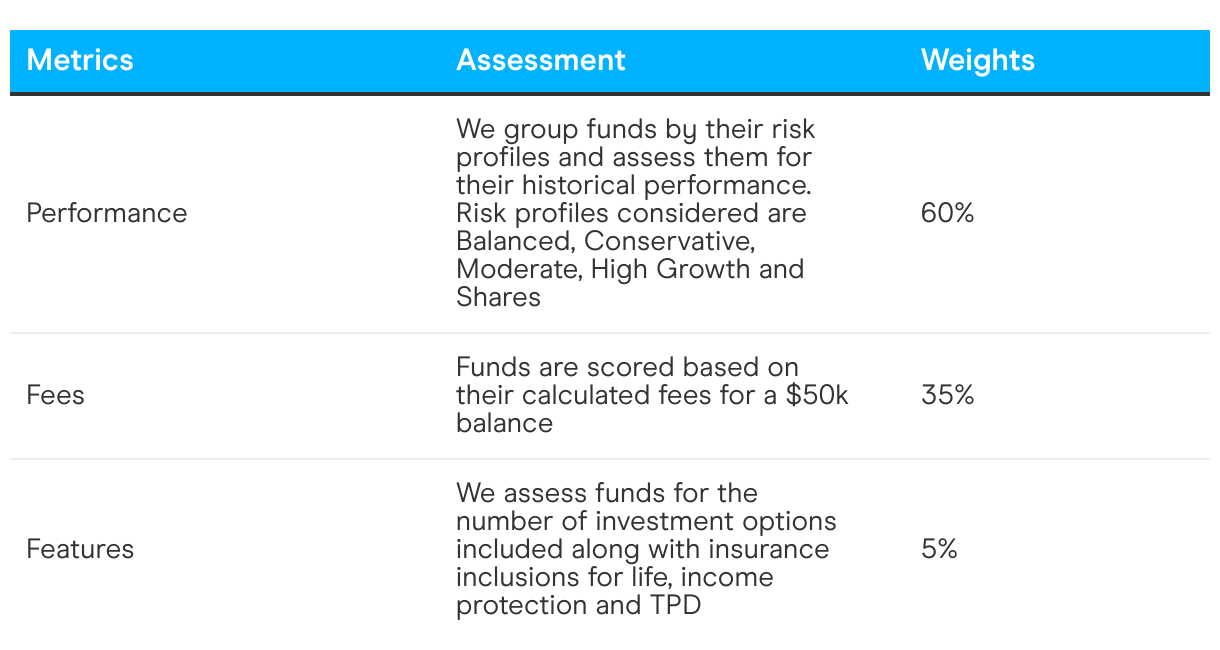
Task: Click the 'We assess funds for the' text
Action: point(607,493)
